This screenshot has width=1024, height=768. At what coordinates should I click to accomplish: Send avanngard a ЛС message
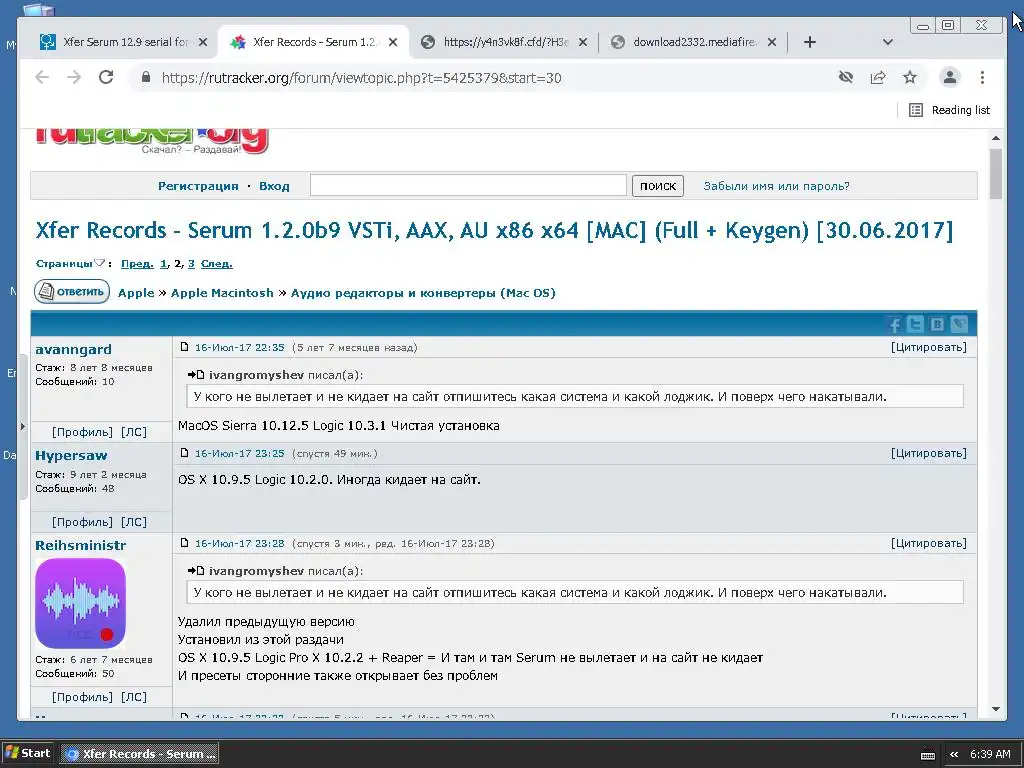click(134, 432)
